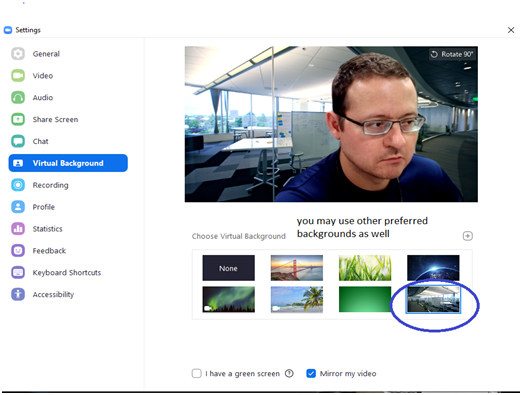Select the aurora borealis video background
The height and width of the screenshot is (395, 522).
229,299
